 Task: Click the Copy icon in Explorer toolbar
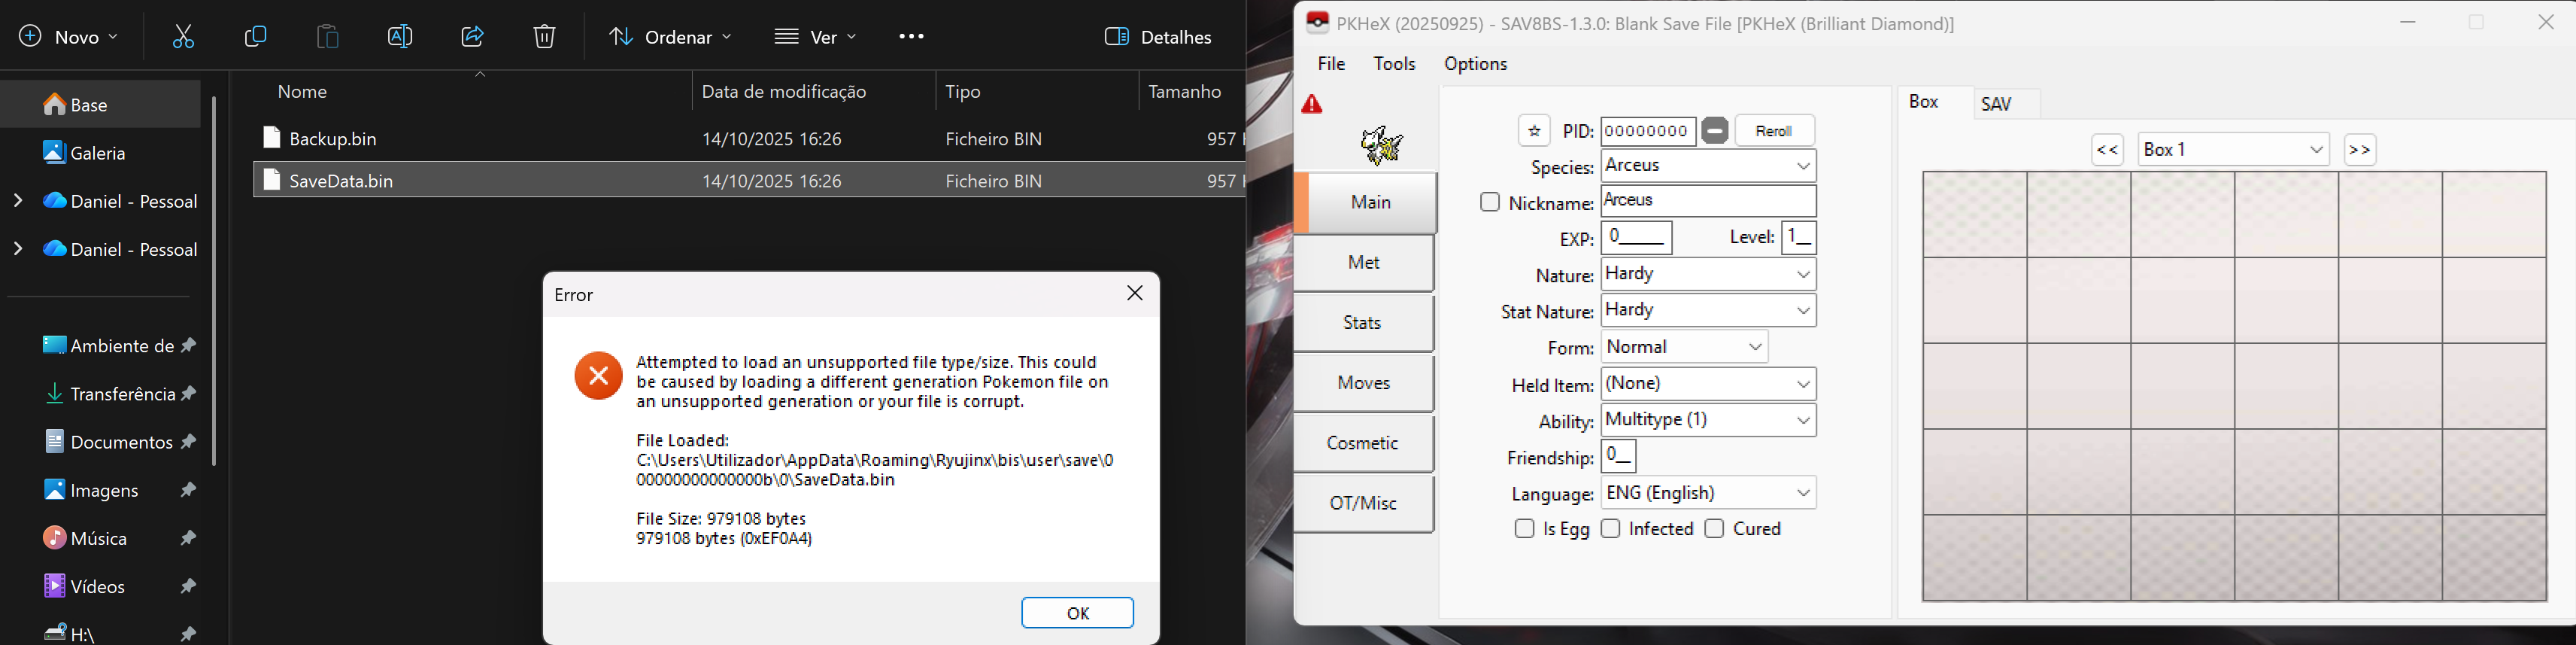click(x=256, y=37)
